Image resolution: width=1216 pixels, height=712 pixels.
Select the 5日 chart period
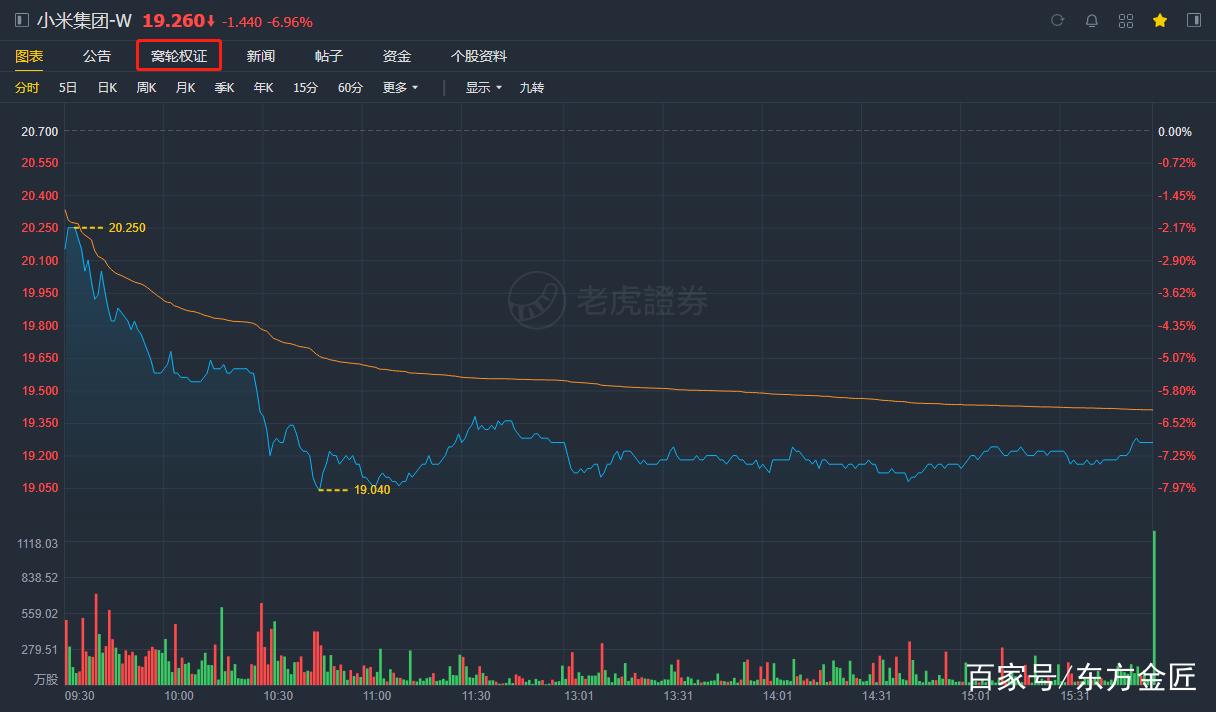[x=68, y=88]
